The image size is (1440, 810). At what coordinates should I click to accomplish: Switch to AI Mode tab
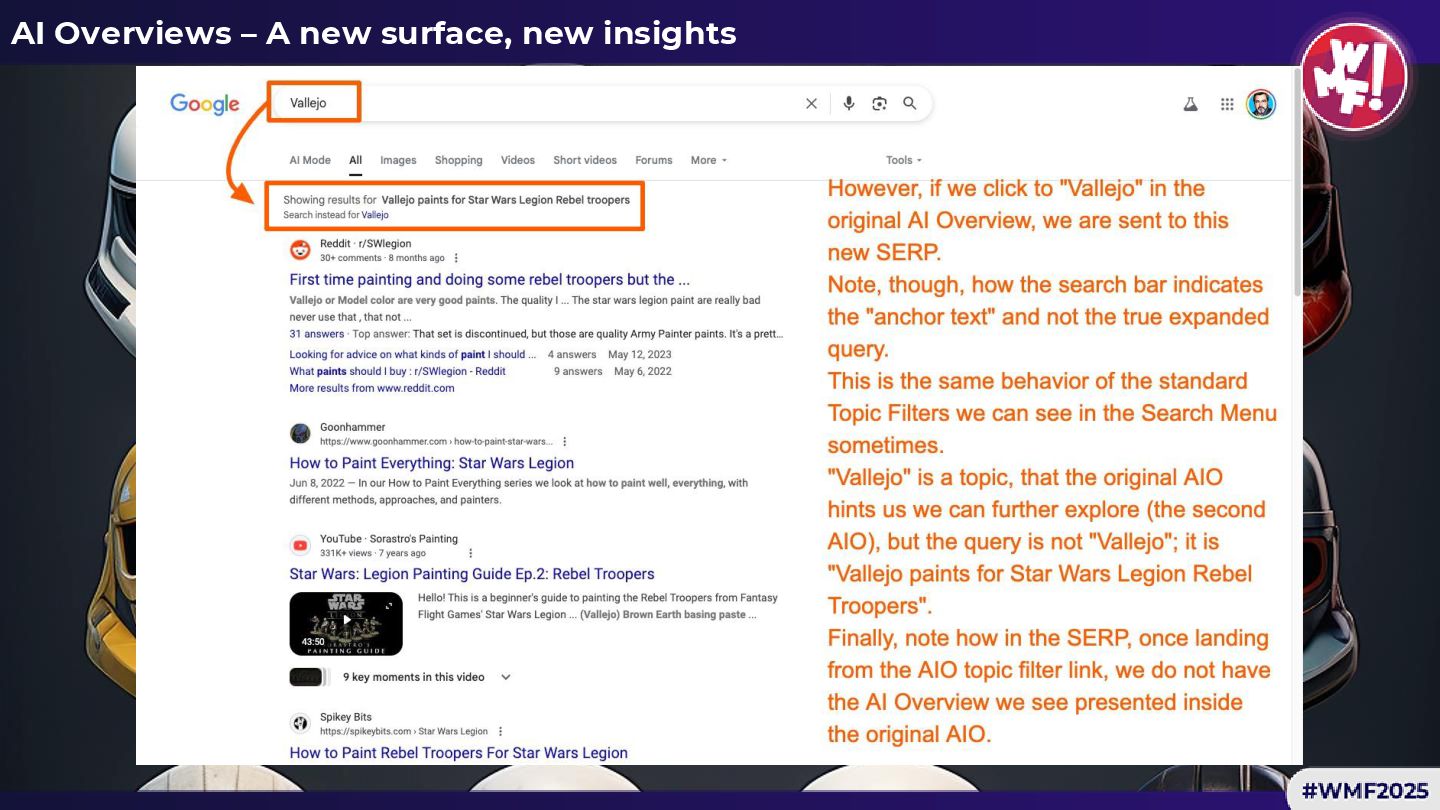point(310,160)
